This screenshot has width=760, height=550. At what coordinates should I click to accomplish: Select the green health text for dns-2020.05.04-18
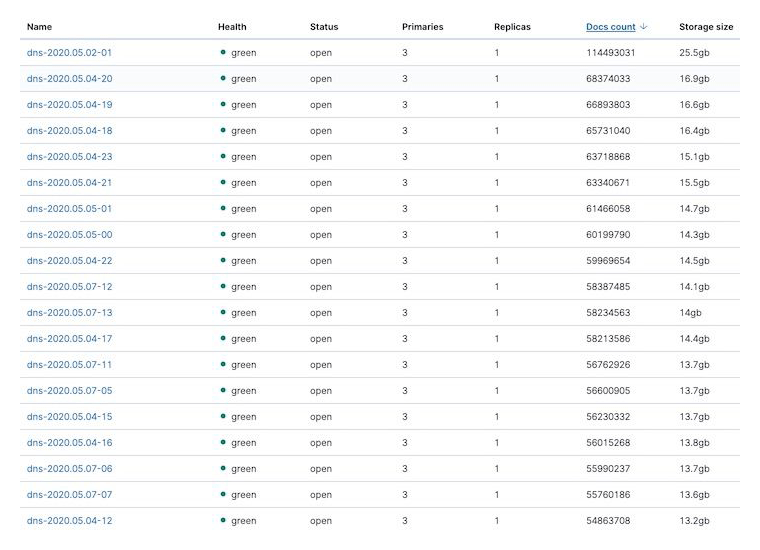(x=244, y=130)
